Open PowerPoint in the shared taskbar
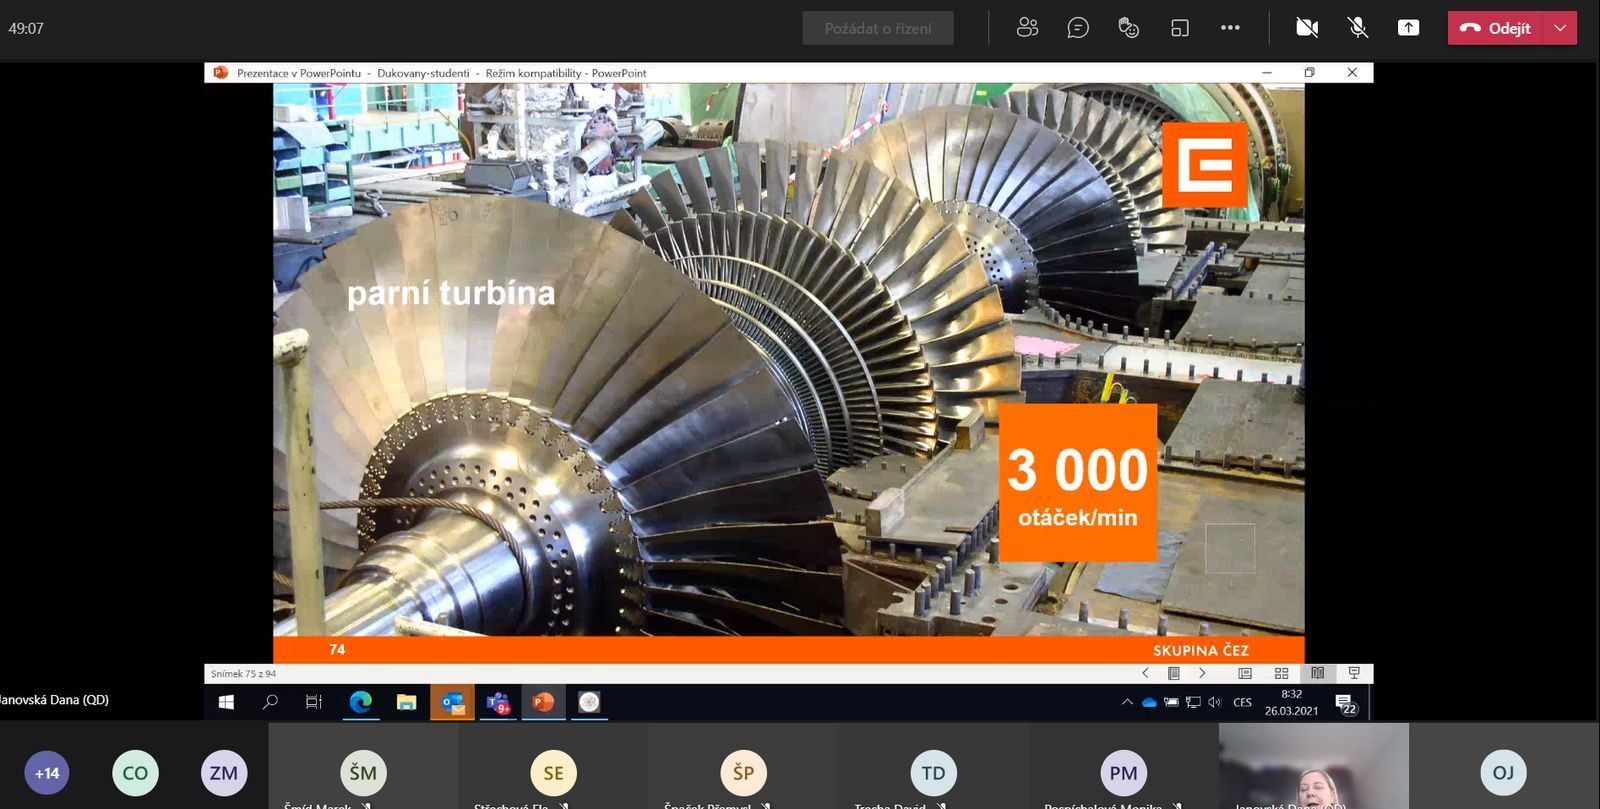 tap(543, 702)
